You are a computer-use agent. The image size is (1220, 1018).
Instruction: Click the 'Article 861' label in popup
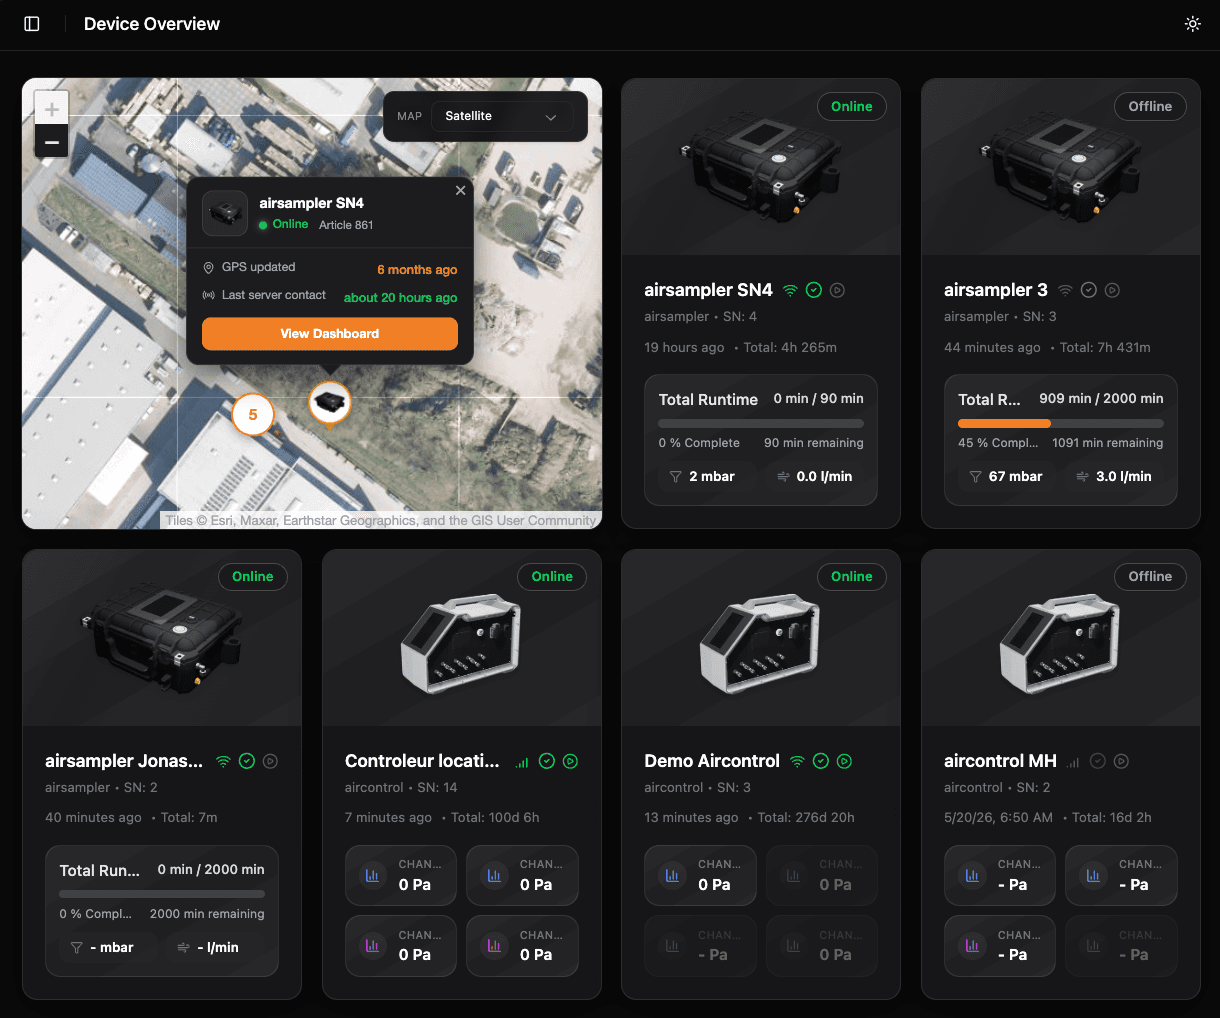[x=346, y=225]
